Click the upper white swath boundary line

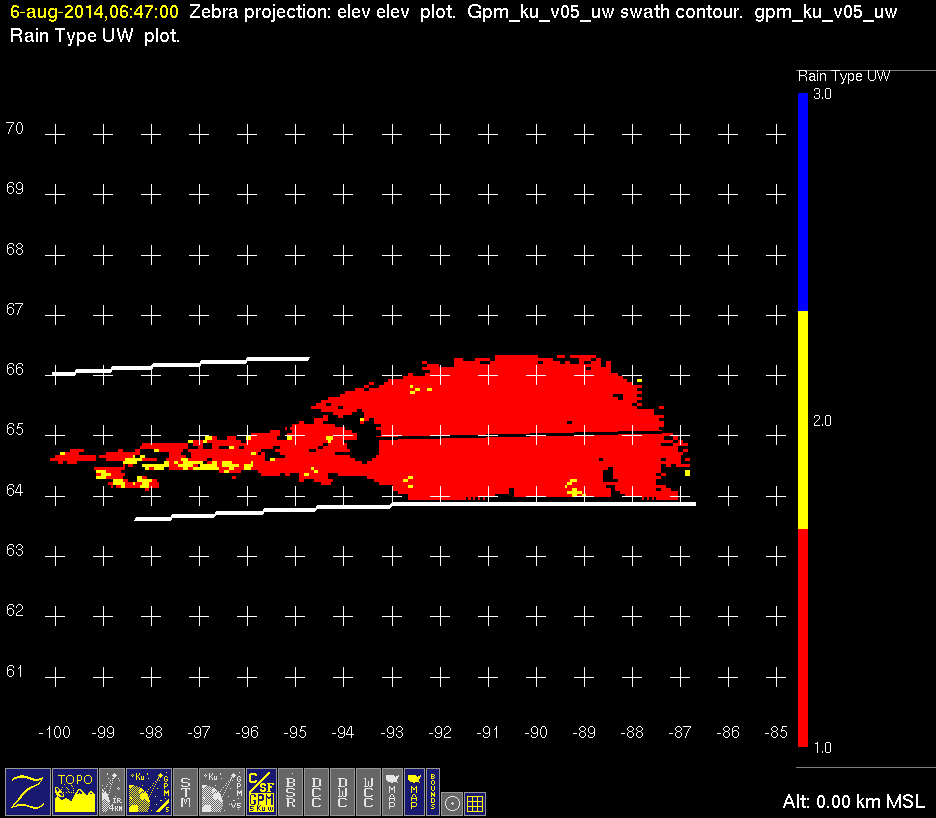click(x=181, y=365)
